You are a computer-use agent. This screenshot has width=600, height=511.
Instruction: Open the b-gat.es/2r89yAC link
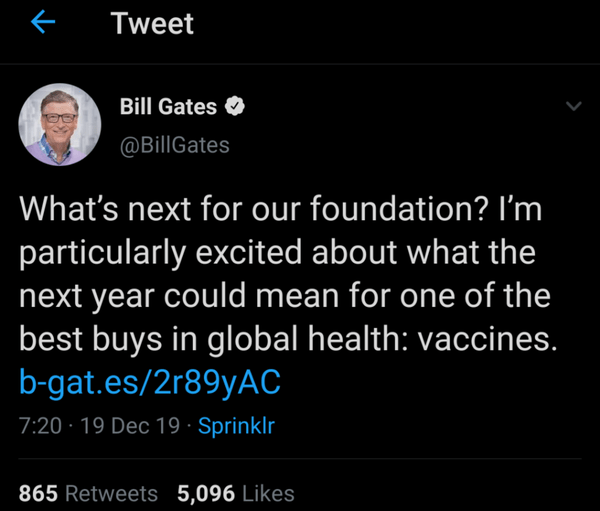pos(150,380)
